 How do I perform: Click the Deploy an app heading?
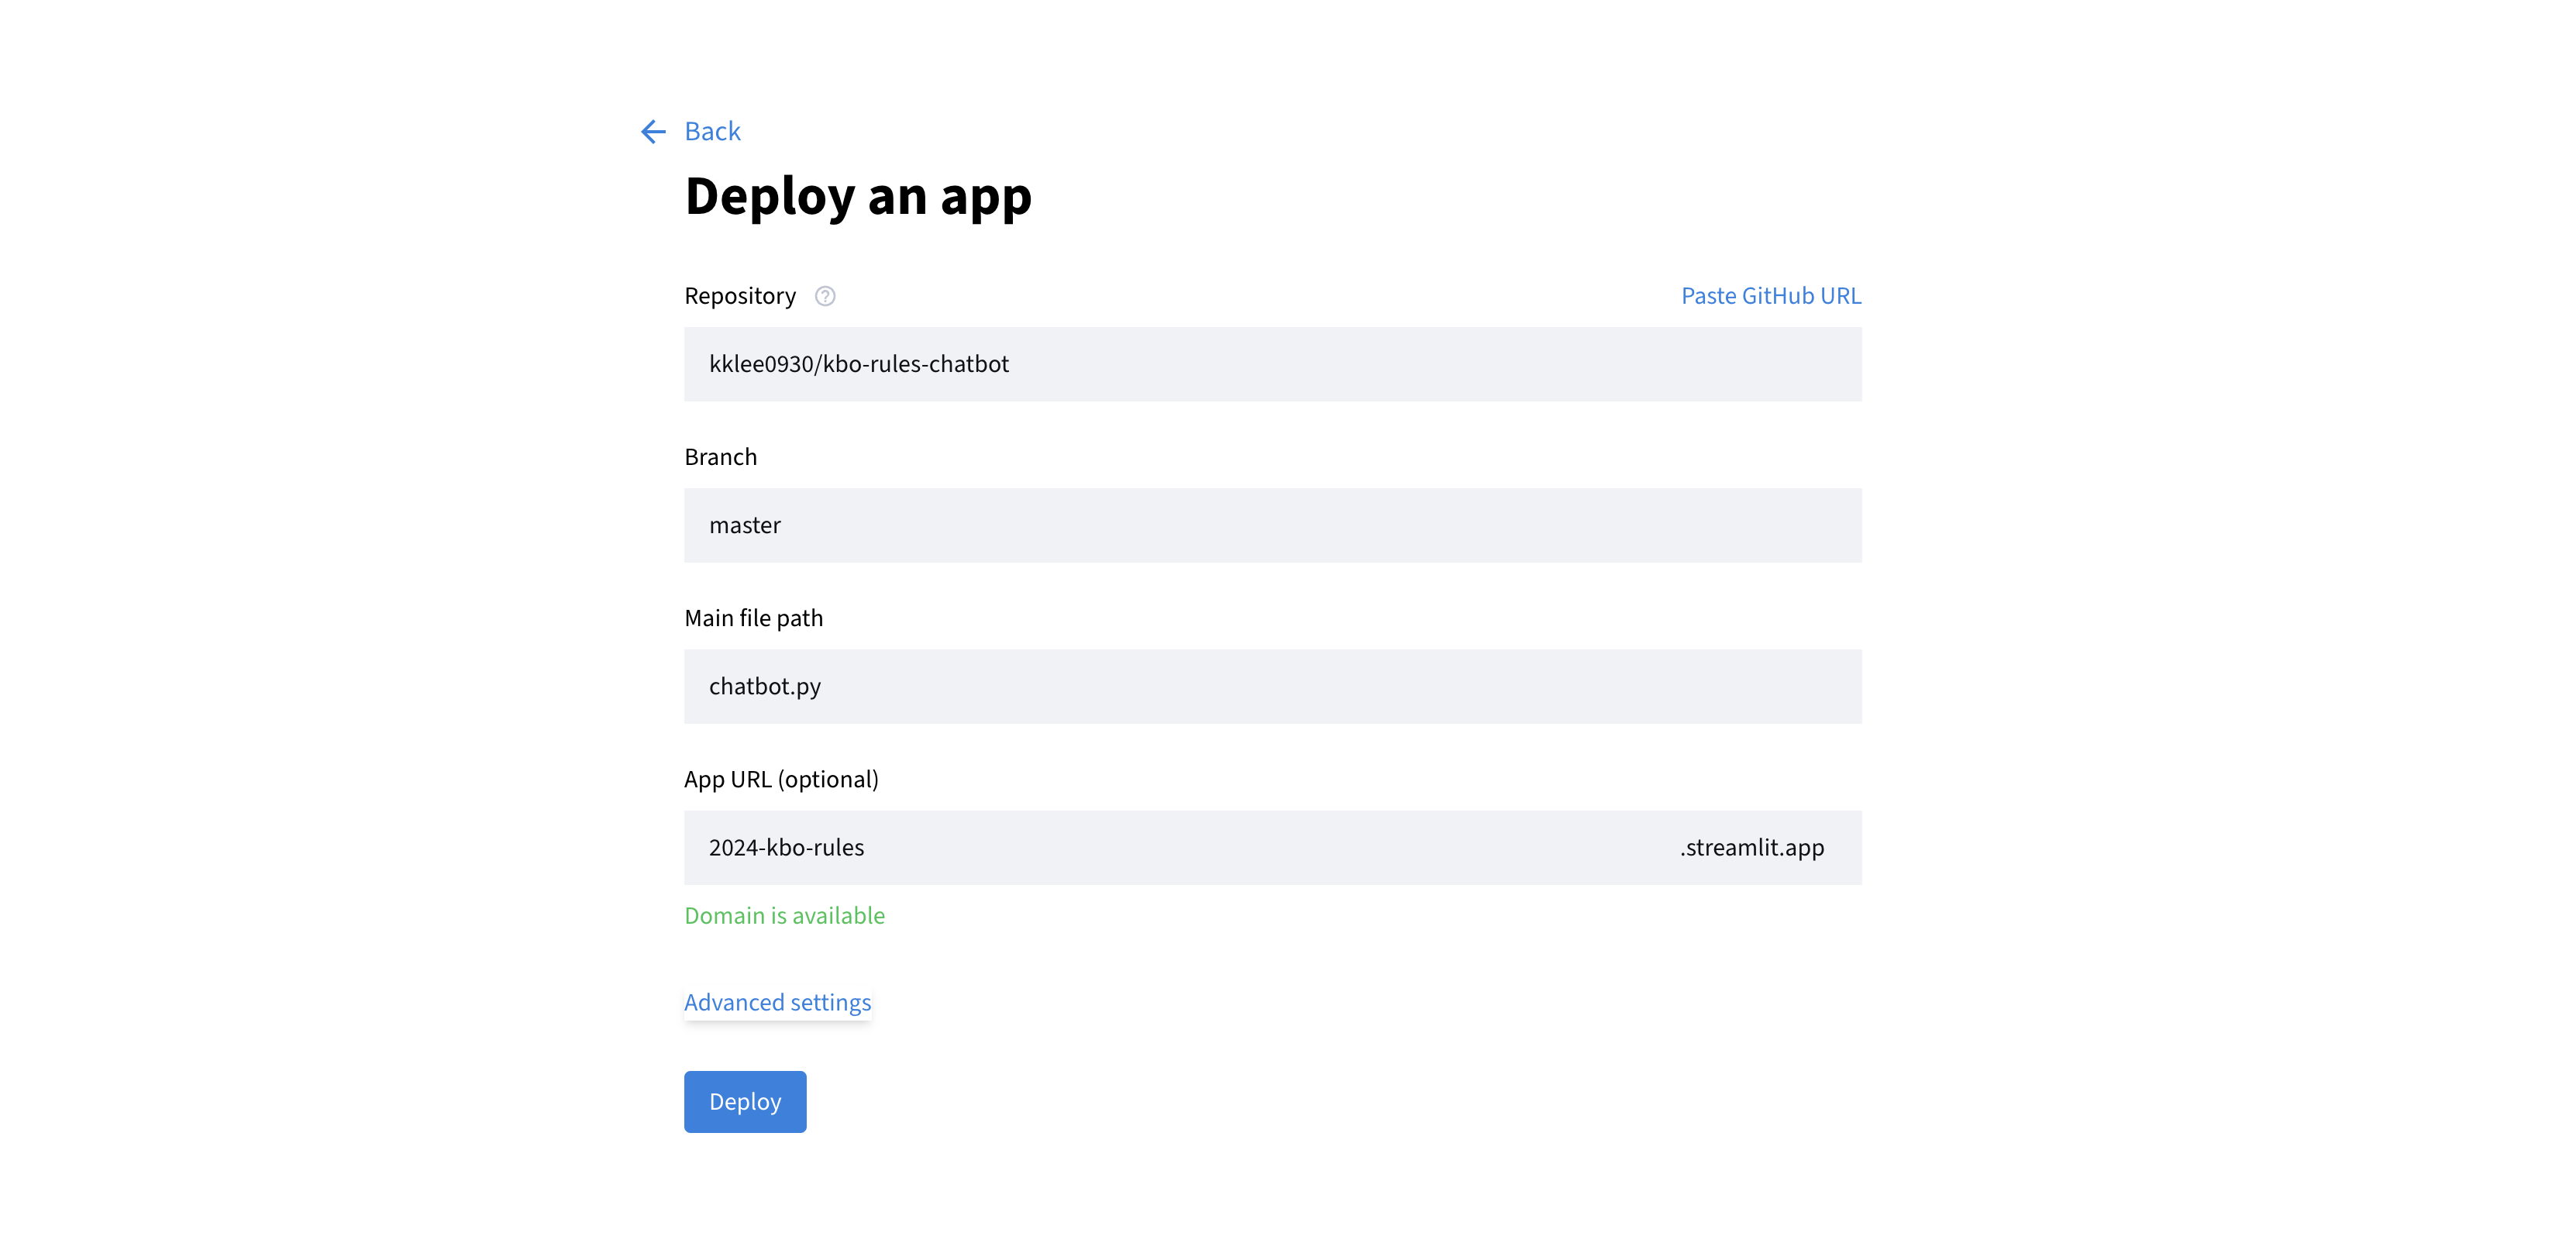pos(858,196)
